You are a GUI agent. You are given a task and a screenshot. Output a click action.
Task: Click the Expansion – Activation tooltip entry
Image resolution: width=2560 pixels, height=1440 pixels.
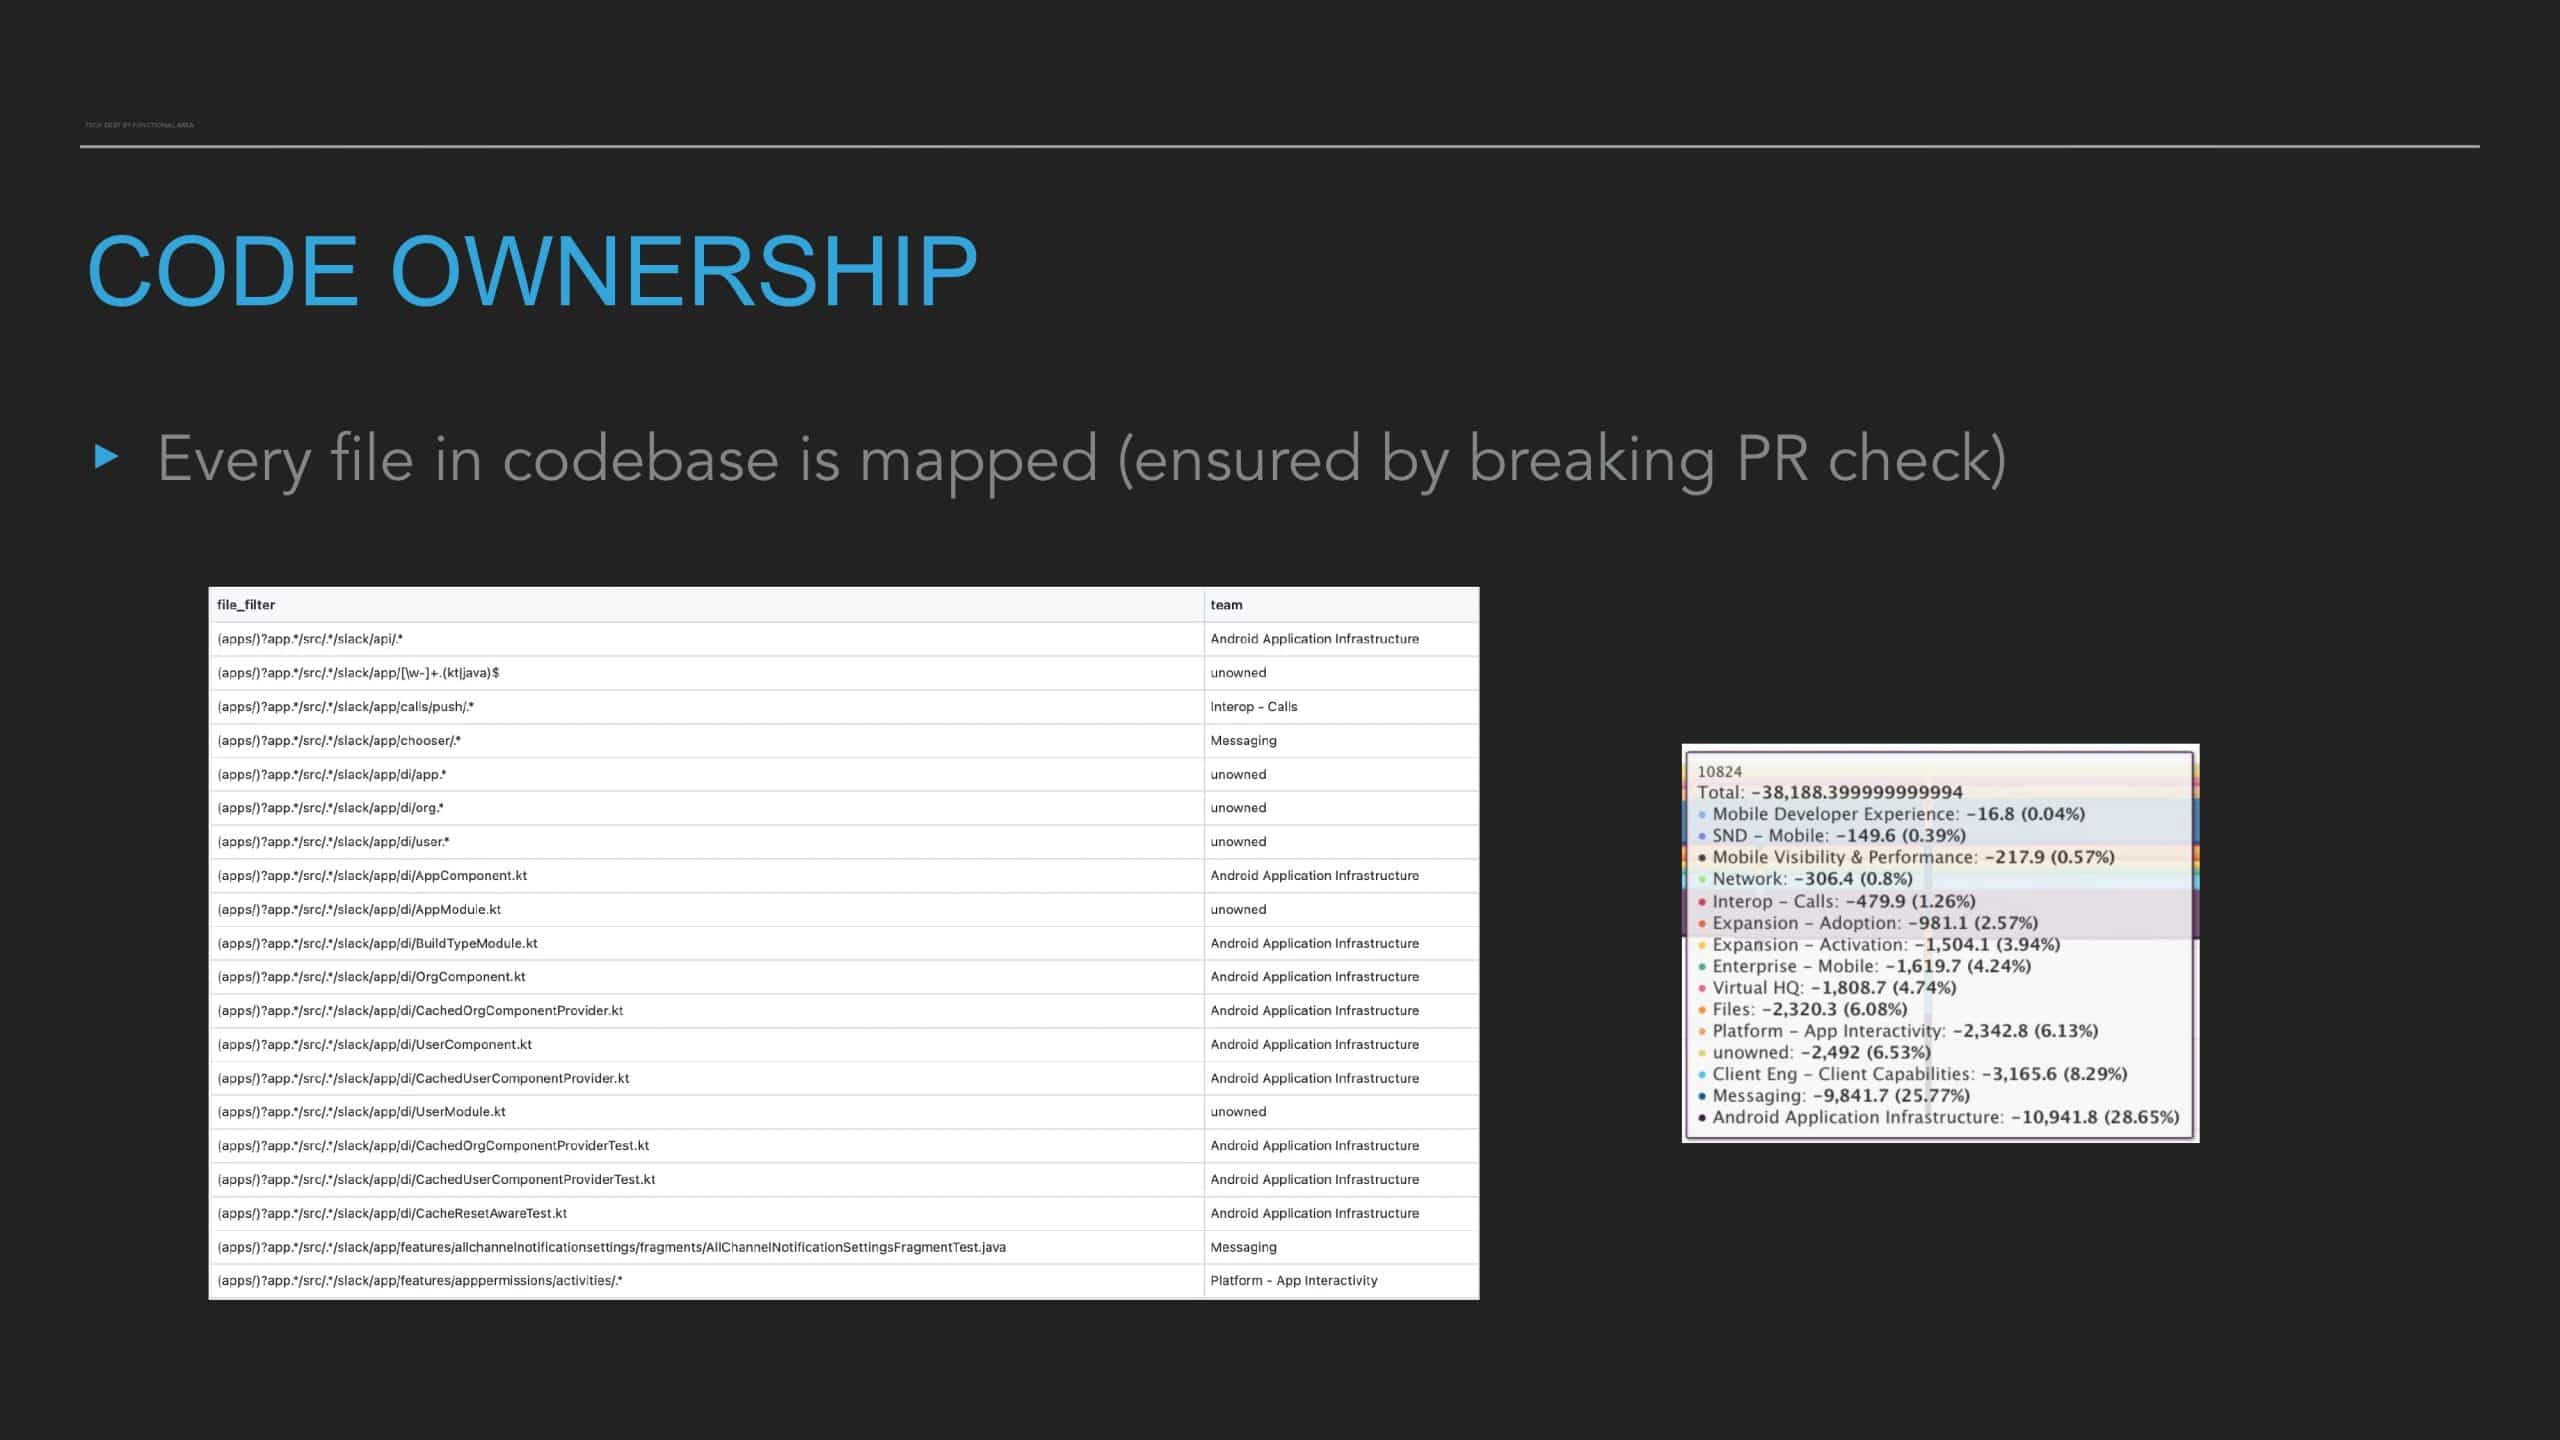(1878, 945)
